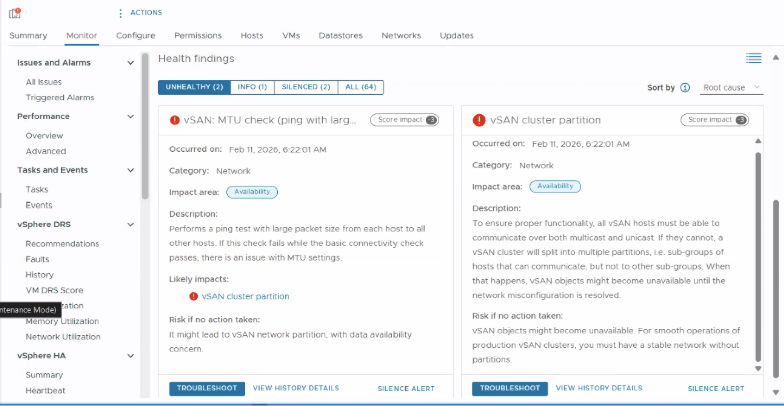The image size is (784, 406).
Task: Open Events in the sidebar
Action: click(x=39, y=205)
